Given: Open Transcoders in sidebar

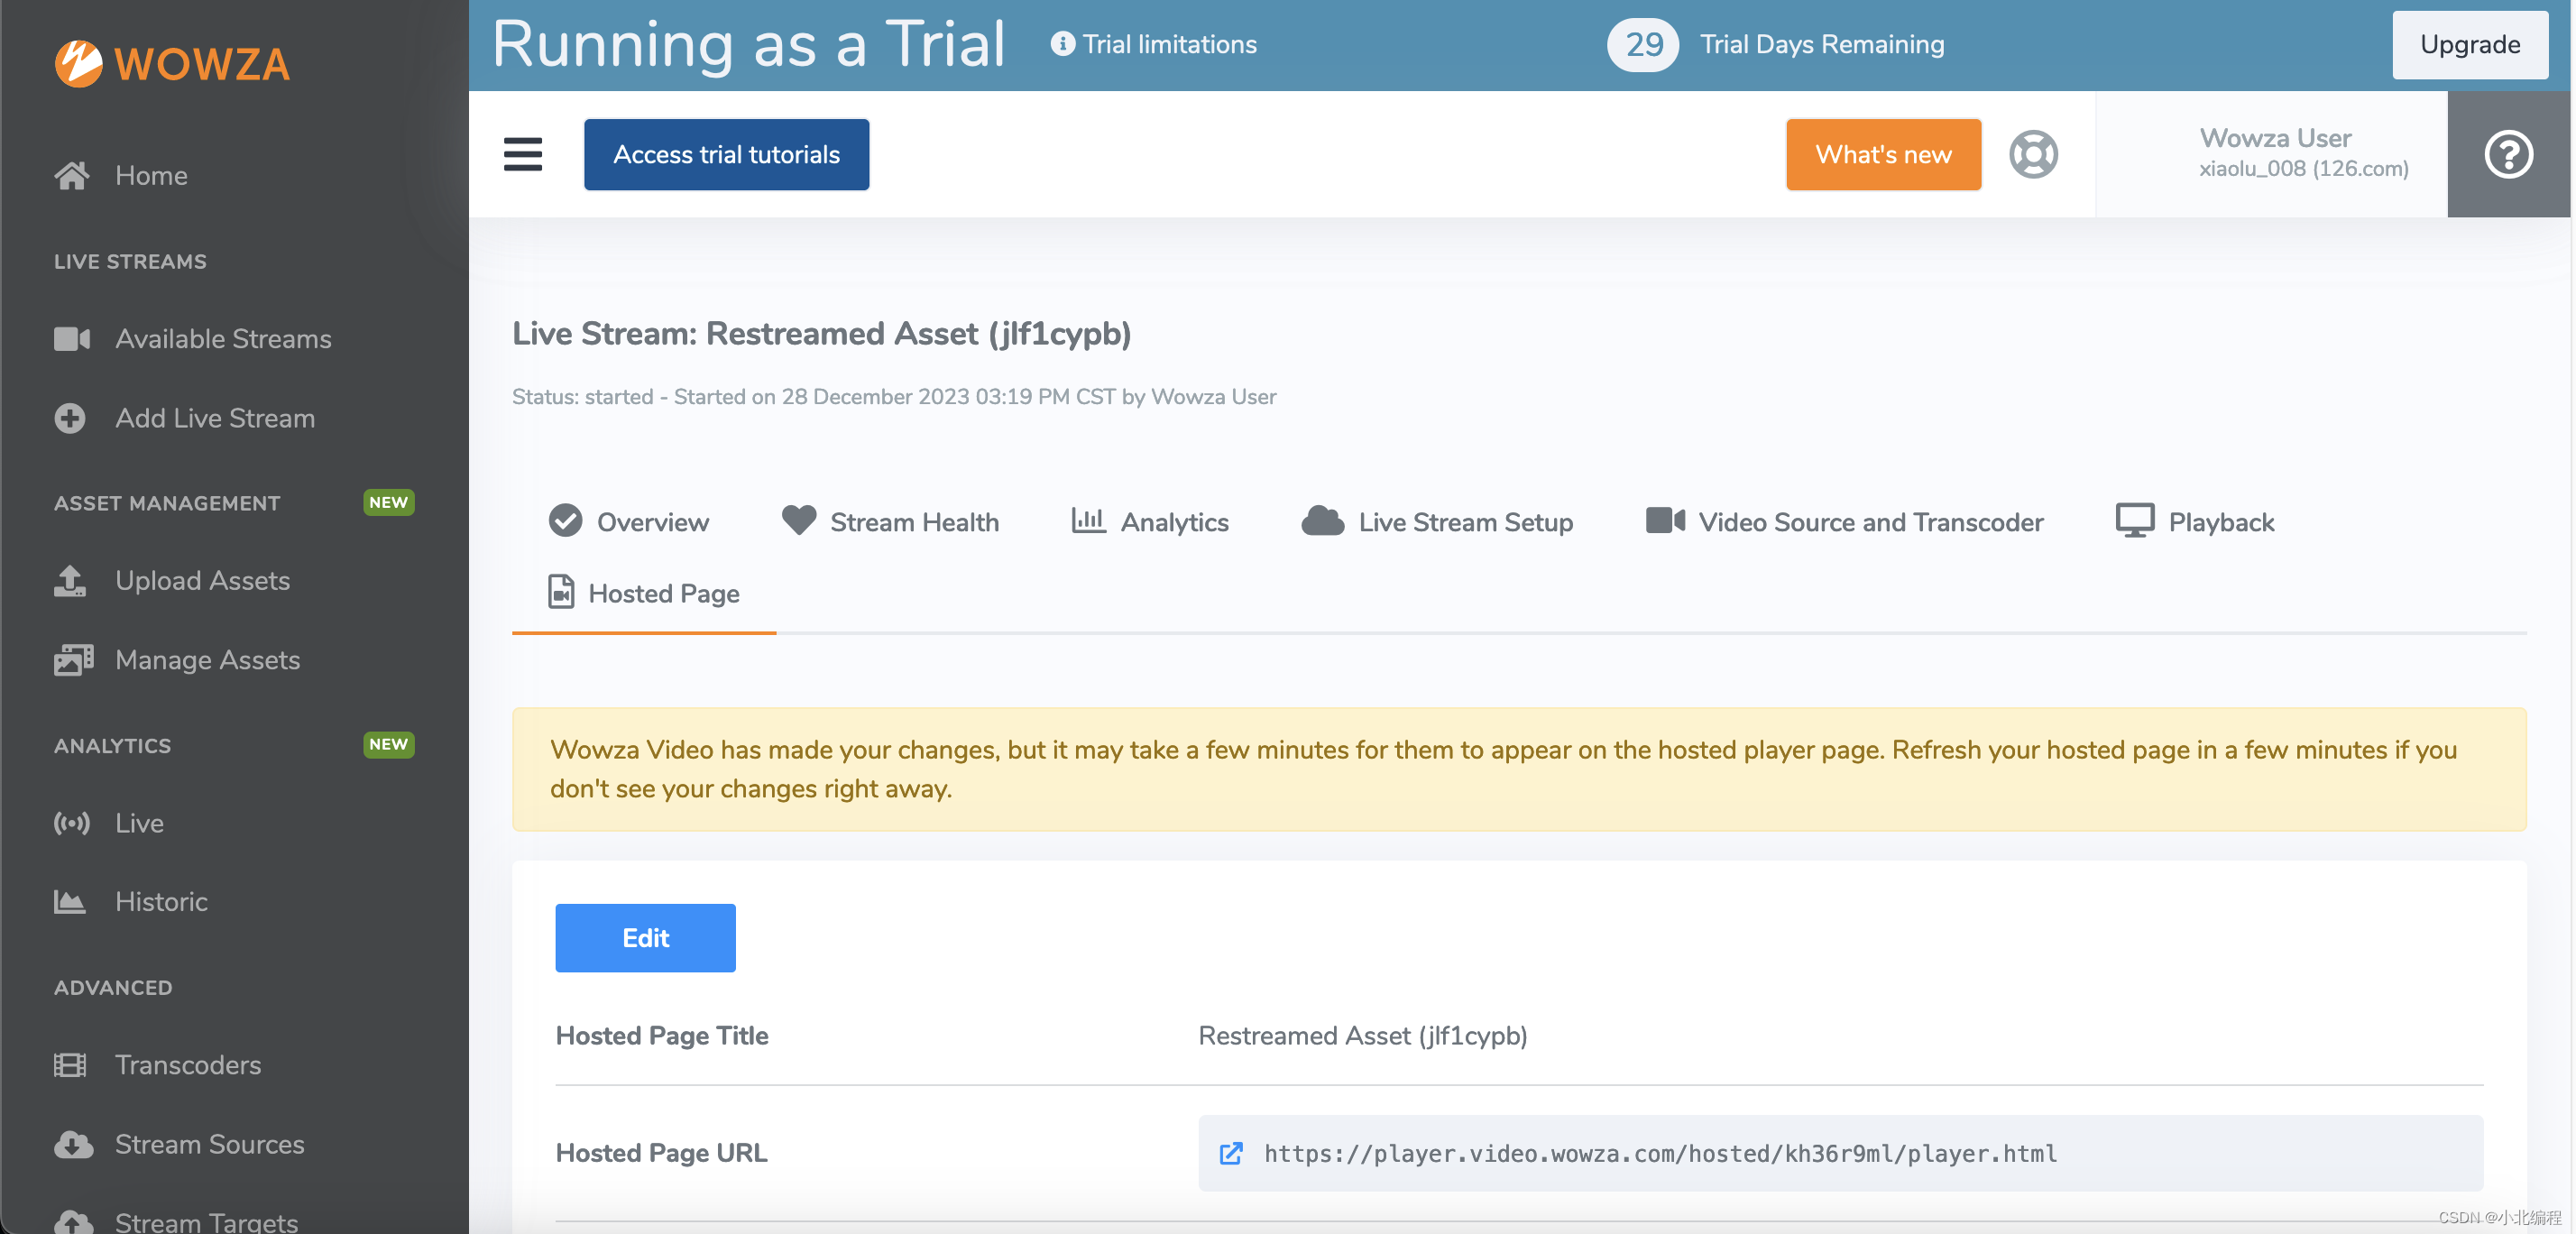Looking at the screenshot, I should (x=188, y=1065).
